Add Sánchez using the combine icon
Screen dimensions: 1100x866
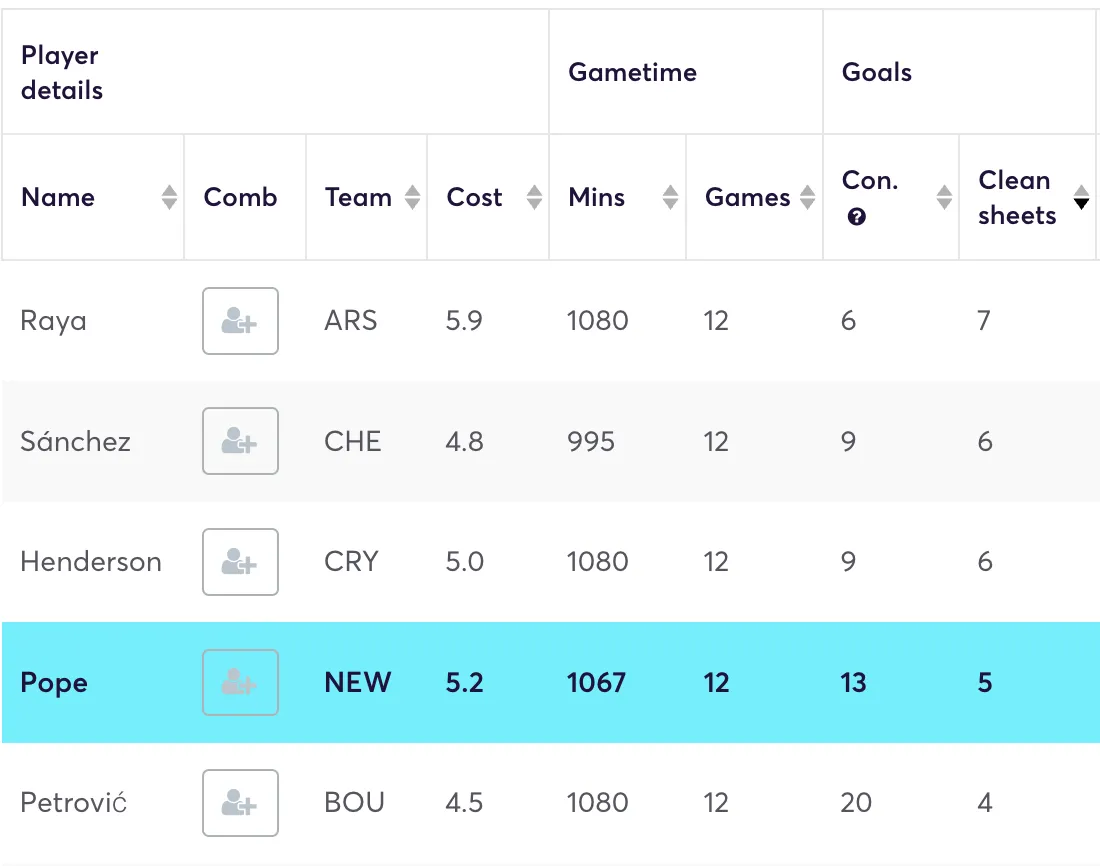(240, 441)
